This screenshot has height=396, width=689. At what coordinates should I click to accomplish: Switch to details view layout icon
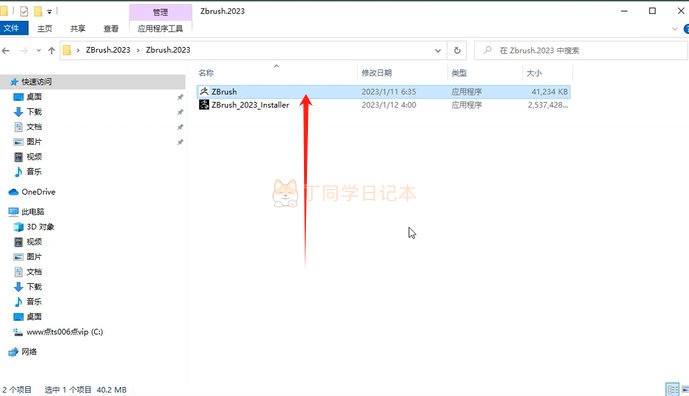pos(672,389)
